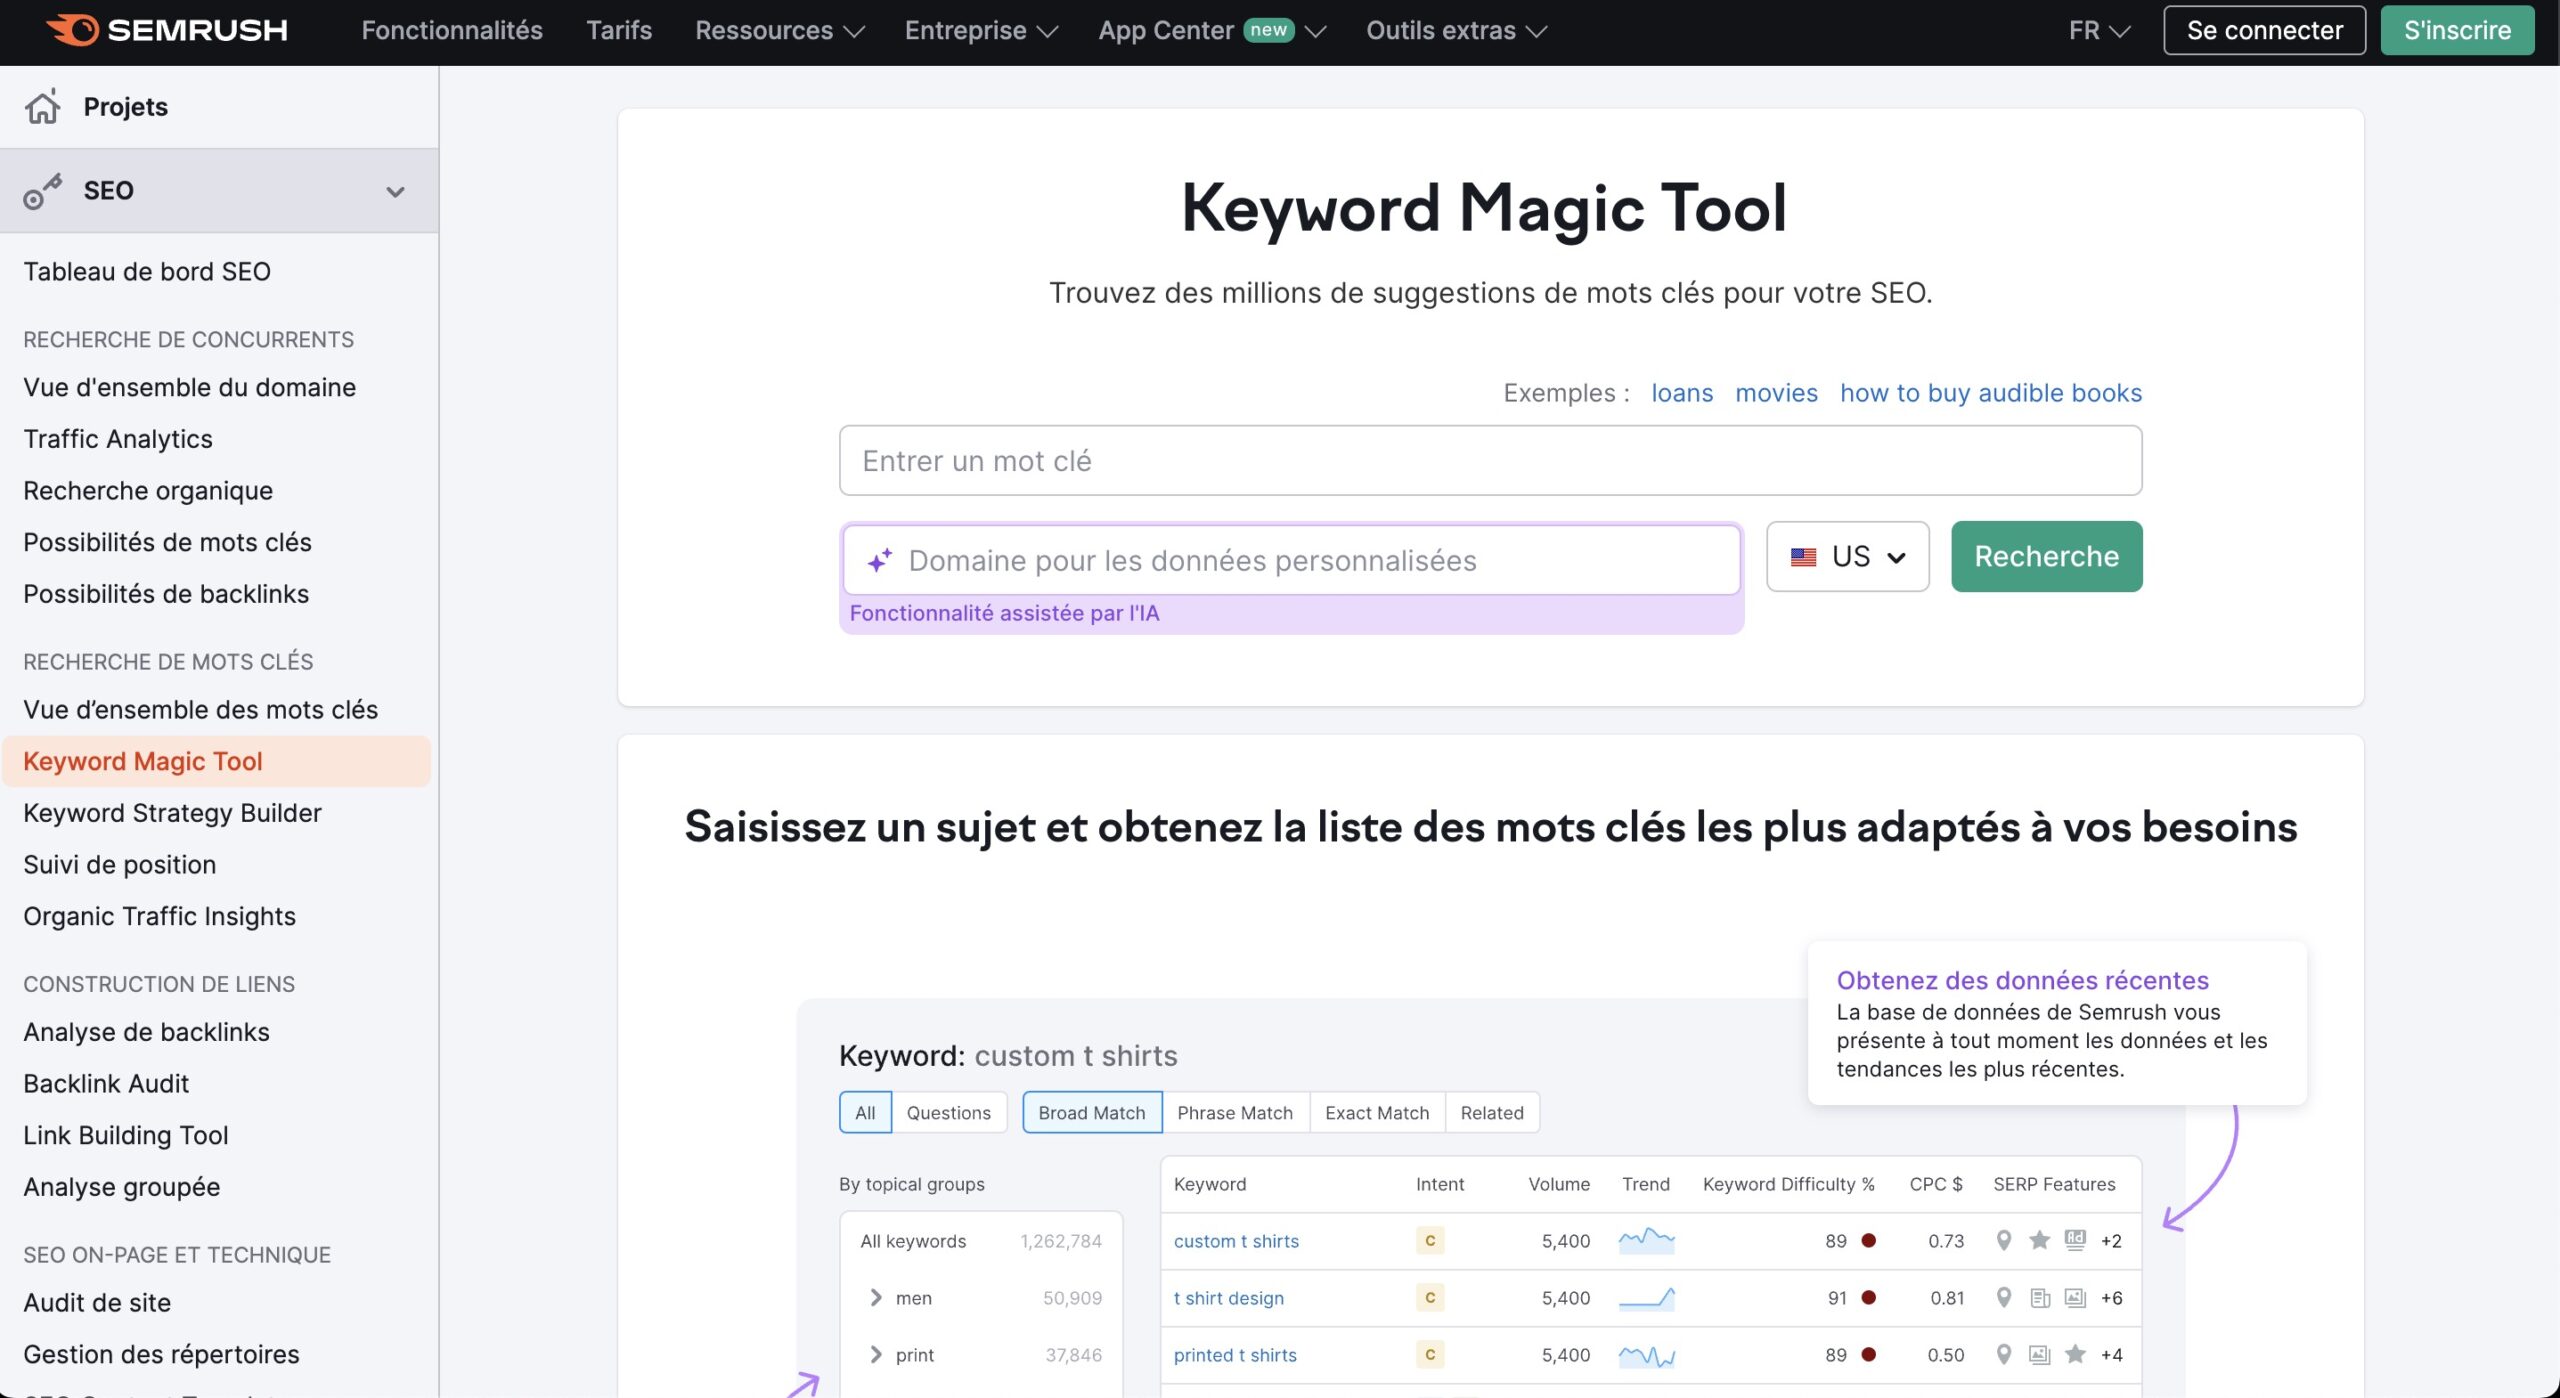Viewport: 2560px width, 1398px height.
Task: Click the Entrer un mot clé field
Action: [1490, 461]
